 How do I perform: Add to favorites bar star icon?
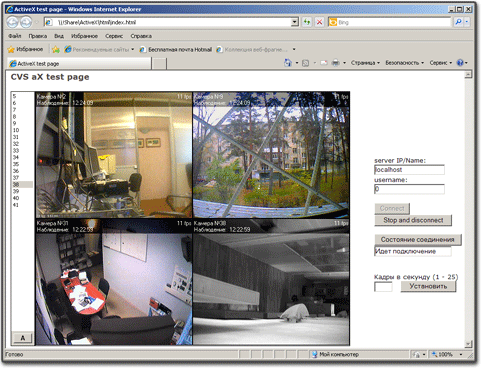pyautogui.click(x=56, y=49)
